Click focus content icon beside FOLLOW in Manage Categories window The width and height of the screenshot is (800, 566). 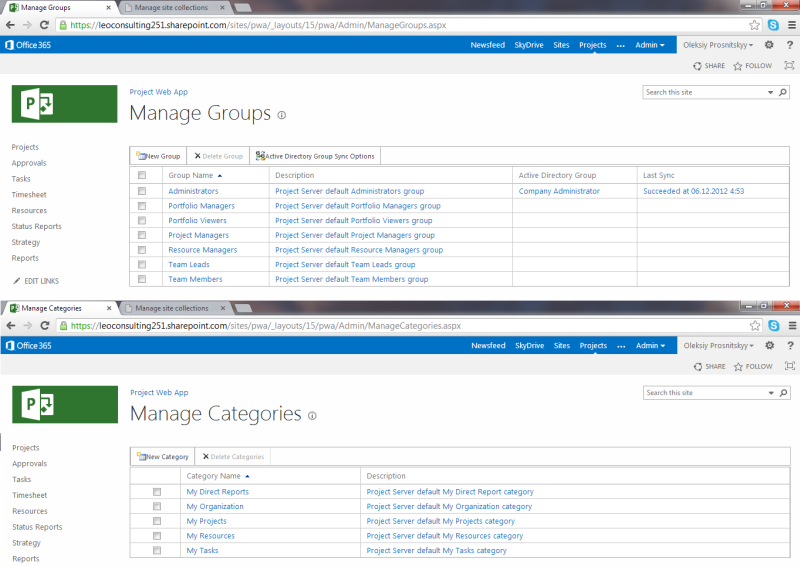(x=790, y=366)
